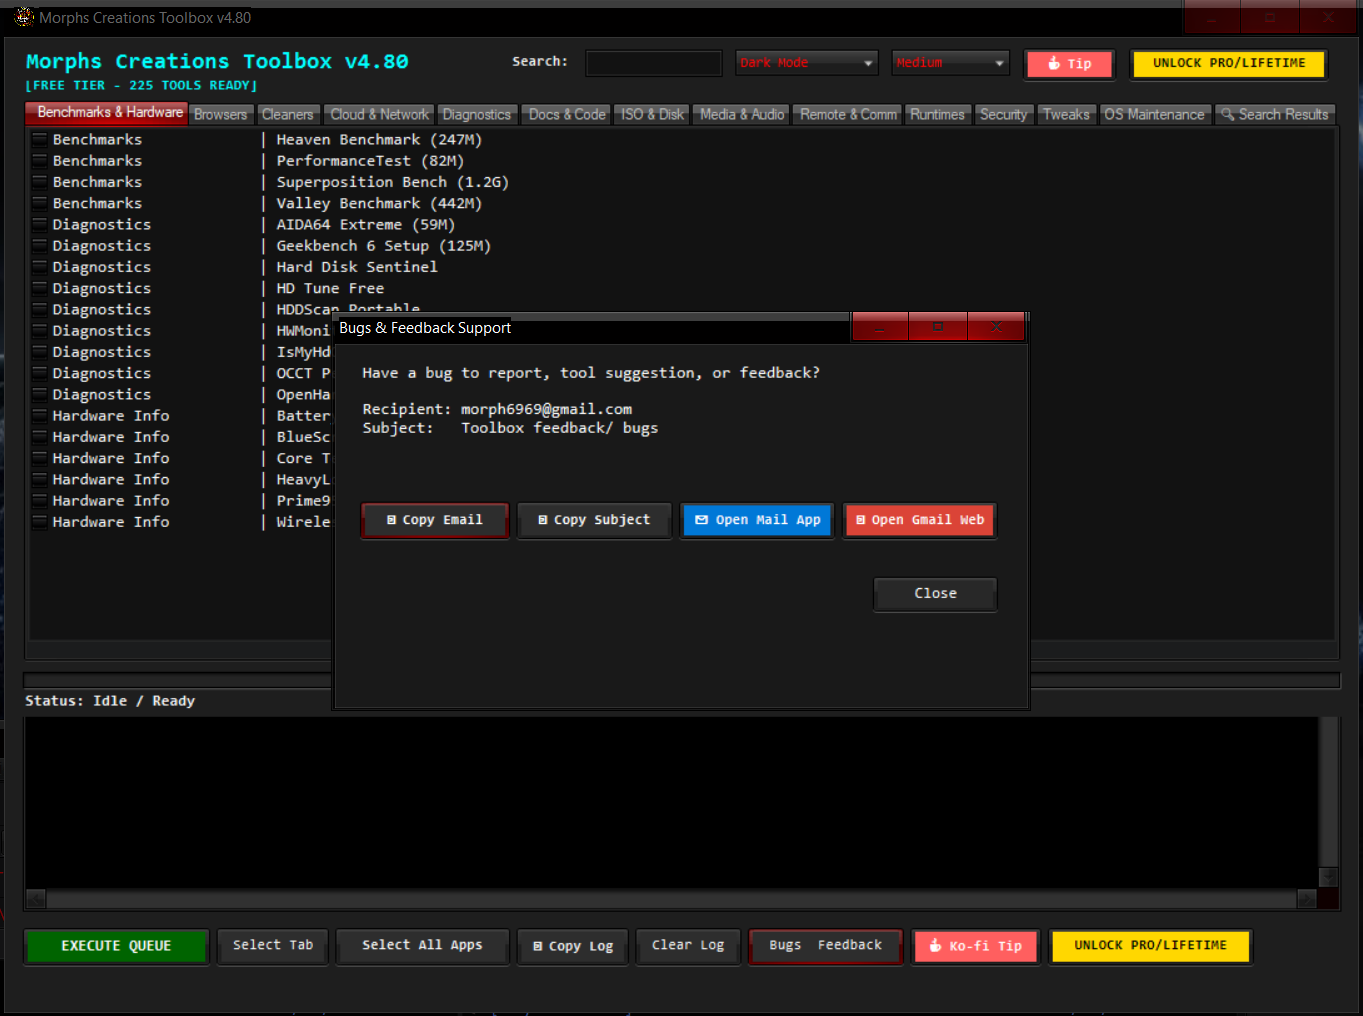Viewport: 1363px width, 1016px height.
Task: Click top UNLOCK PRO/LIFETIME button
Action: click(1229, 63)
